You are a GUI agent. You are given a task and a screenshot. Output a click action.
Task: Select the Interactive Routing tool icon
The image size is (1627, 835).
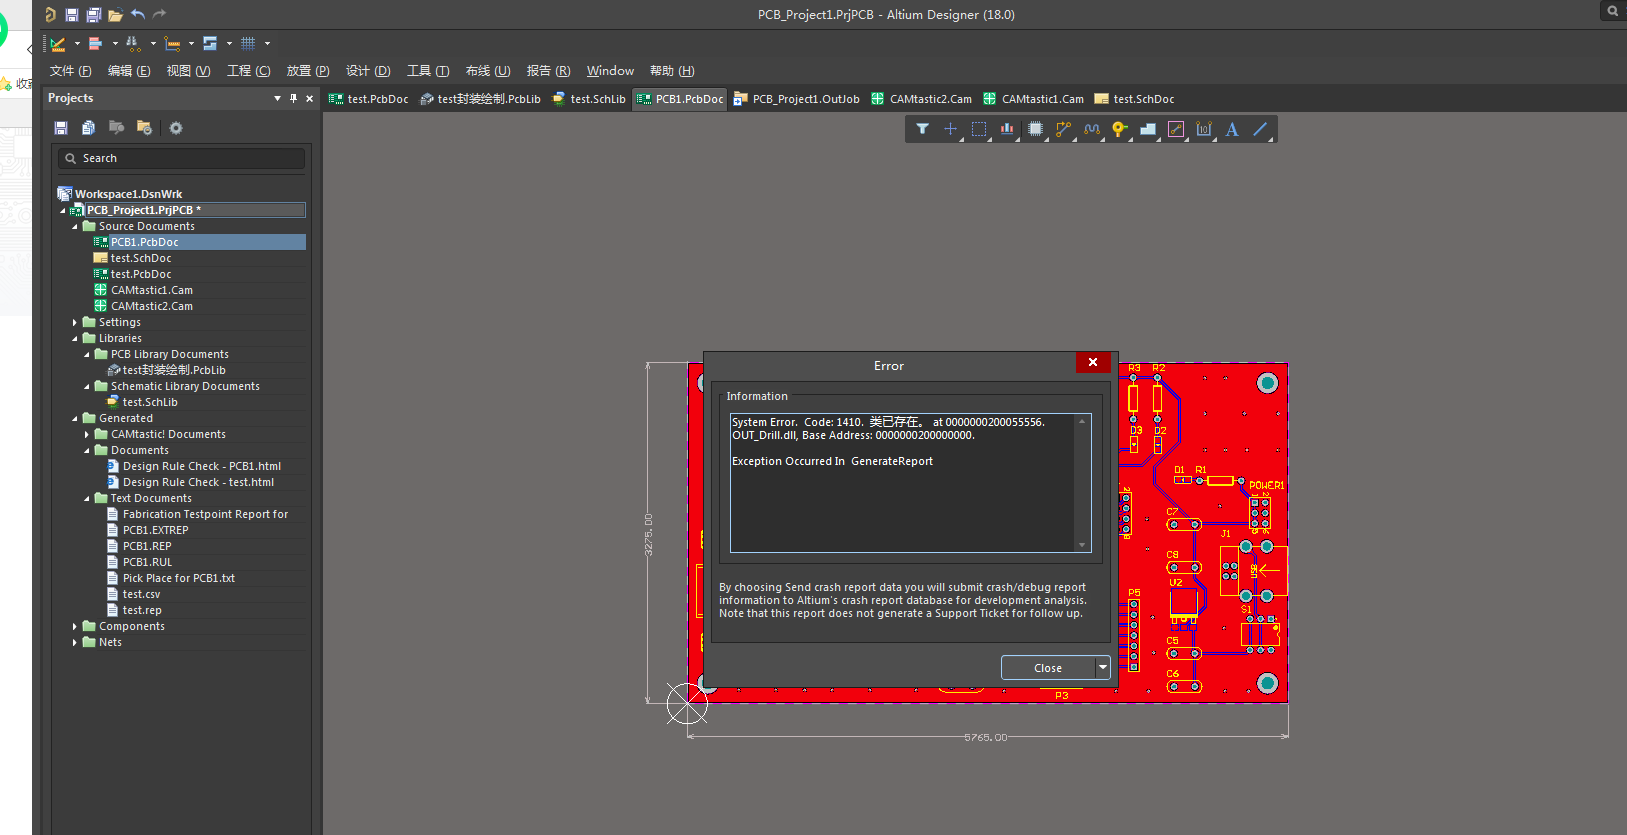(1063, 129)
